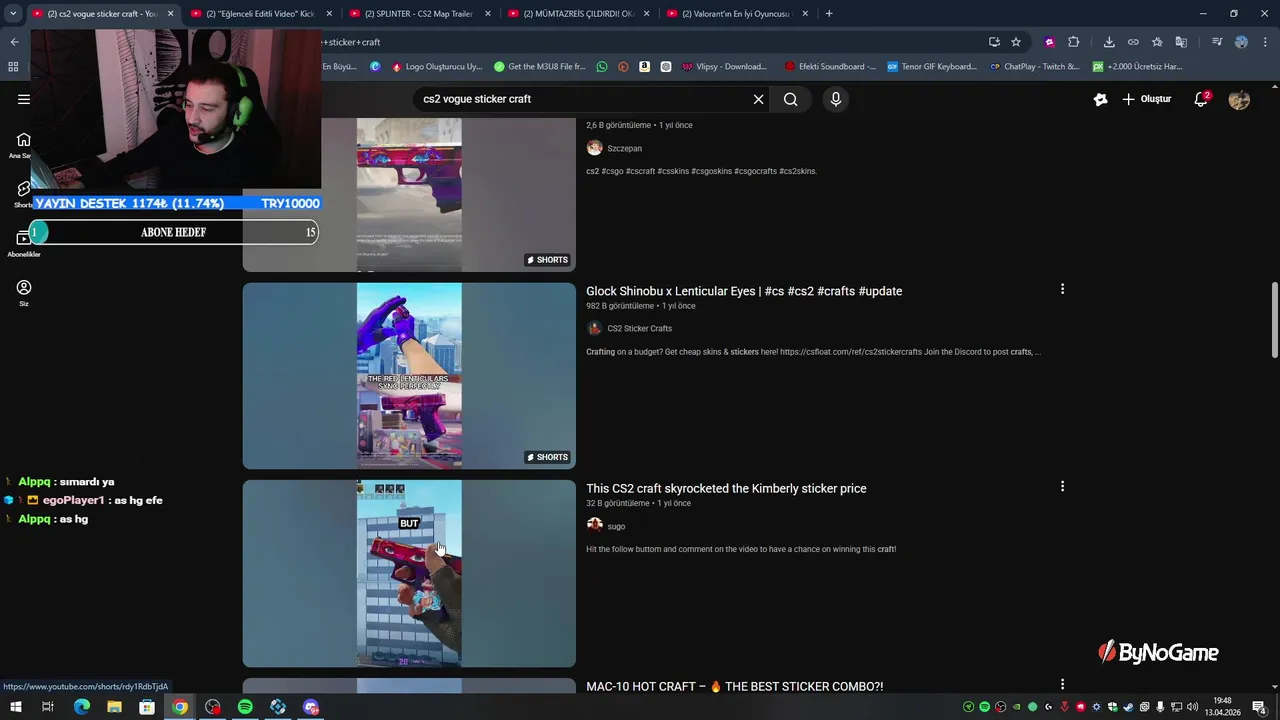Start voice search with microphone icon
Screen dimensions: 1280x720
[x=836, y=99]
